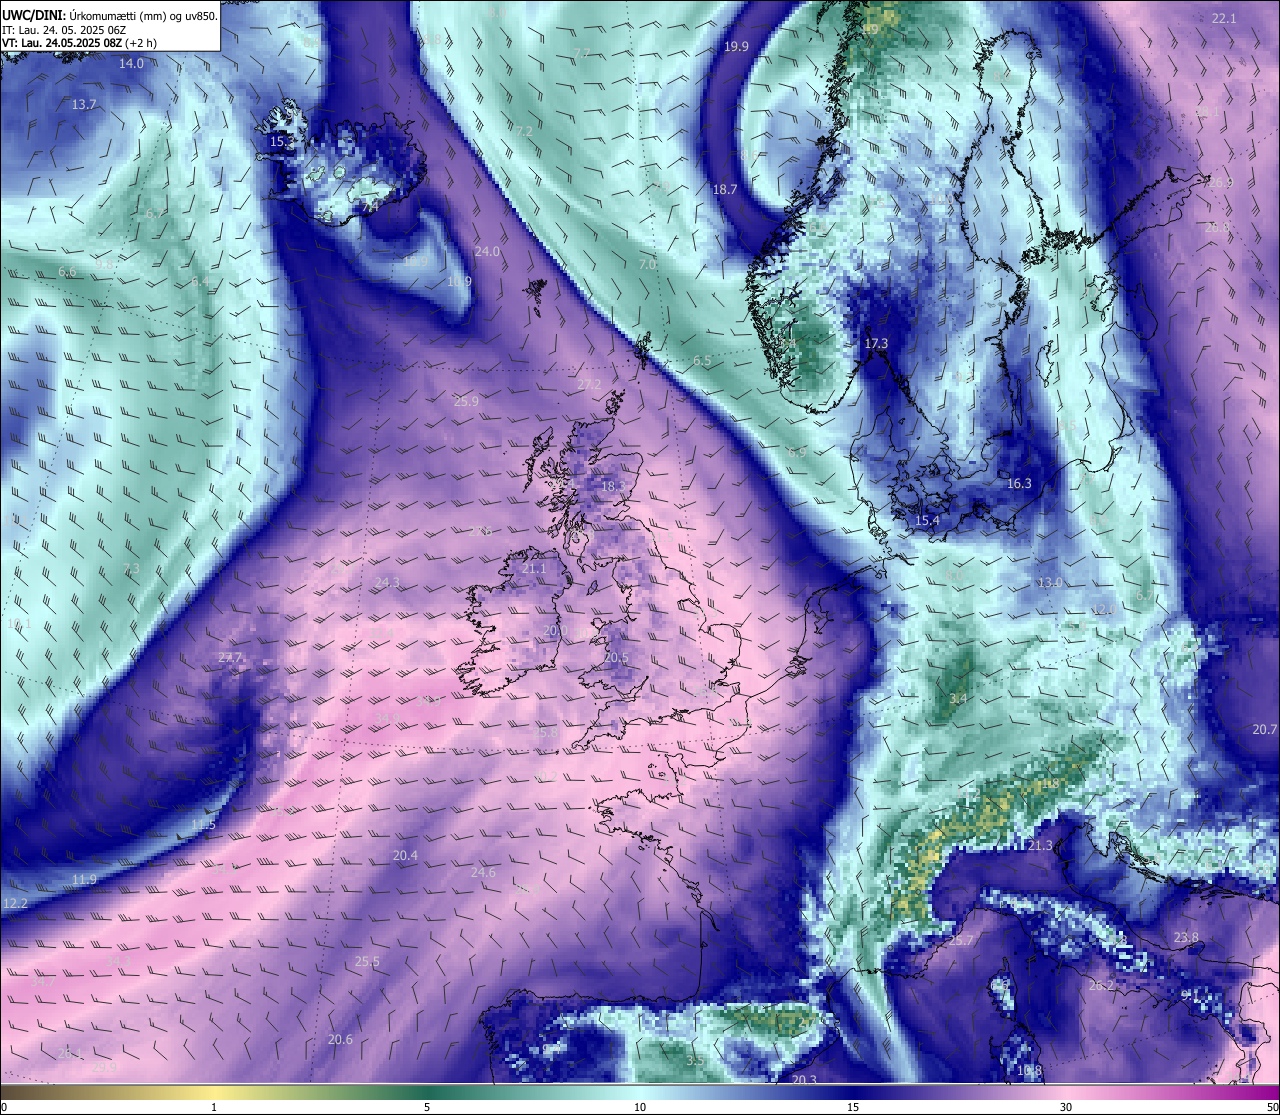The image size is (1280, 1115).
Task: Click the map value 17.3
Action: point(876,343)
